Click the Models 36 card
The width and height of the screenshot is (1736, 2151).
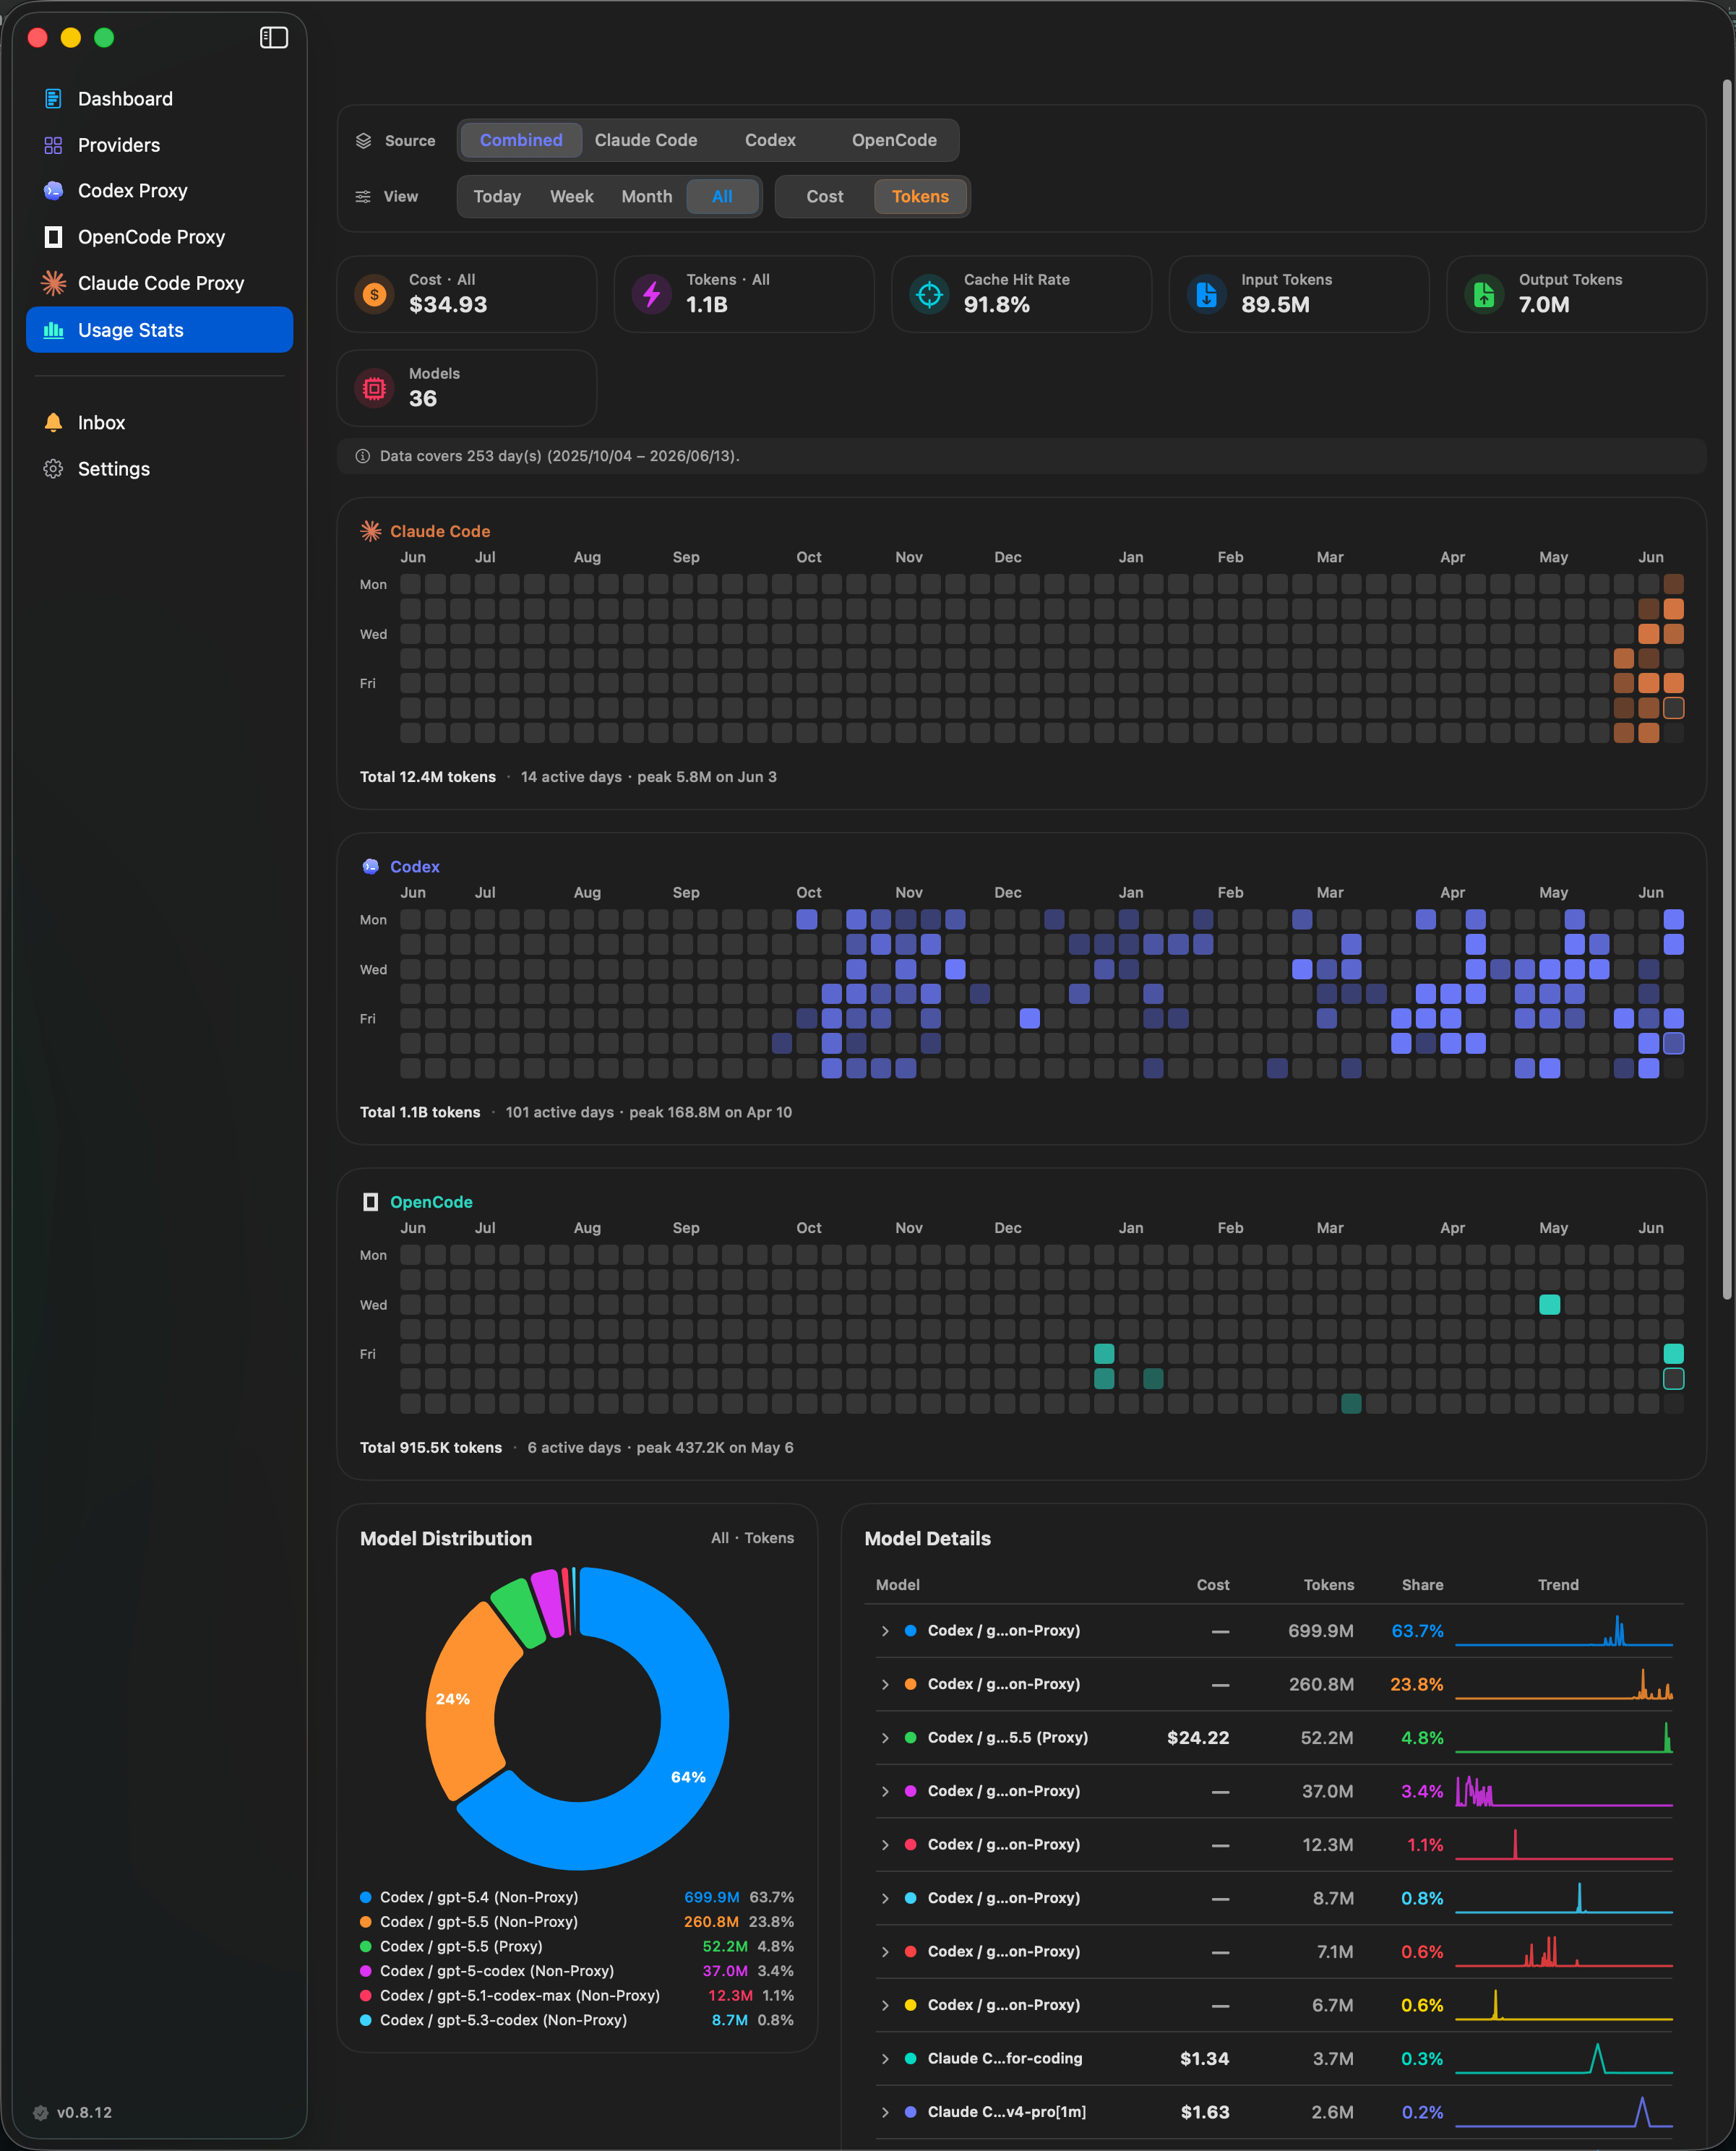[467, 388]
